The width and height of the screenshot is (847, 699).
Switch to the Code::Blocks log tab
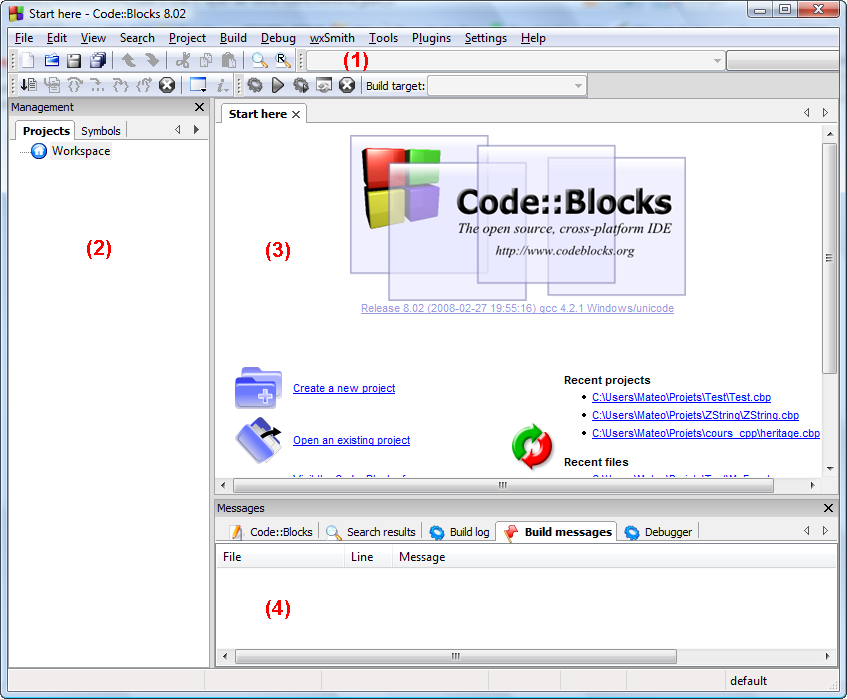pyautogui.click(x=272, y=532)
